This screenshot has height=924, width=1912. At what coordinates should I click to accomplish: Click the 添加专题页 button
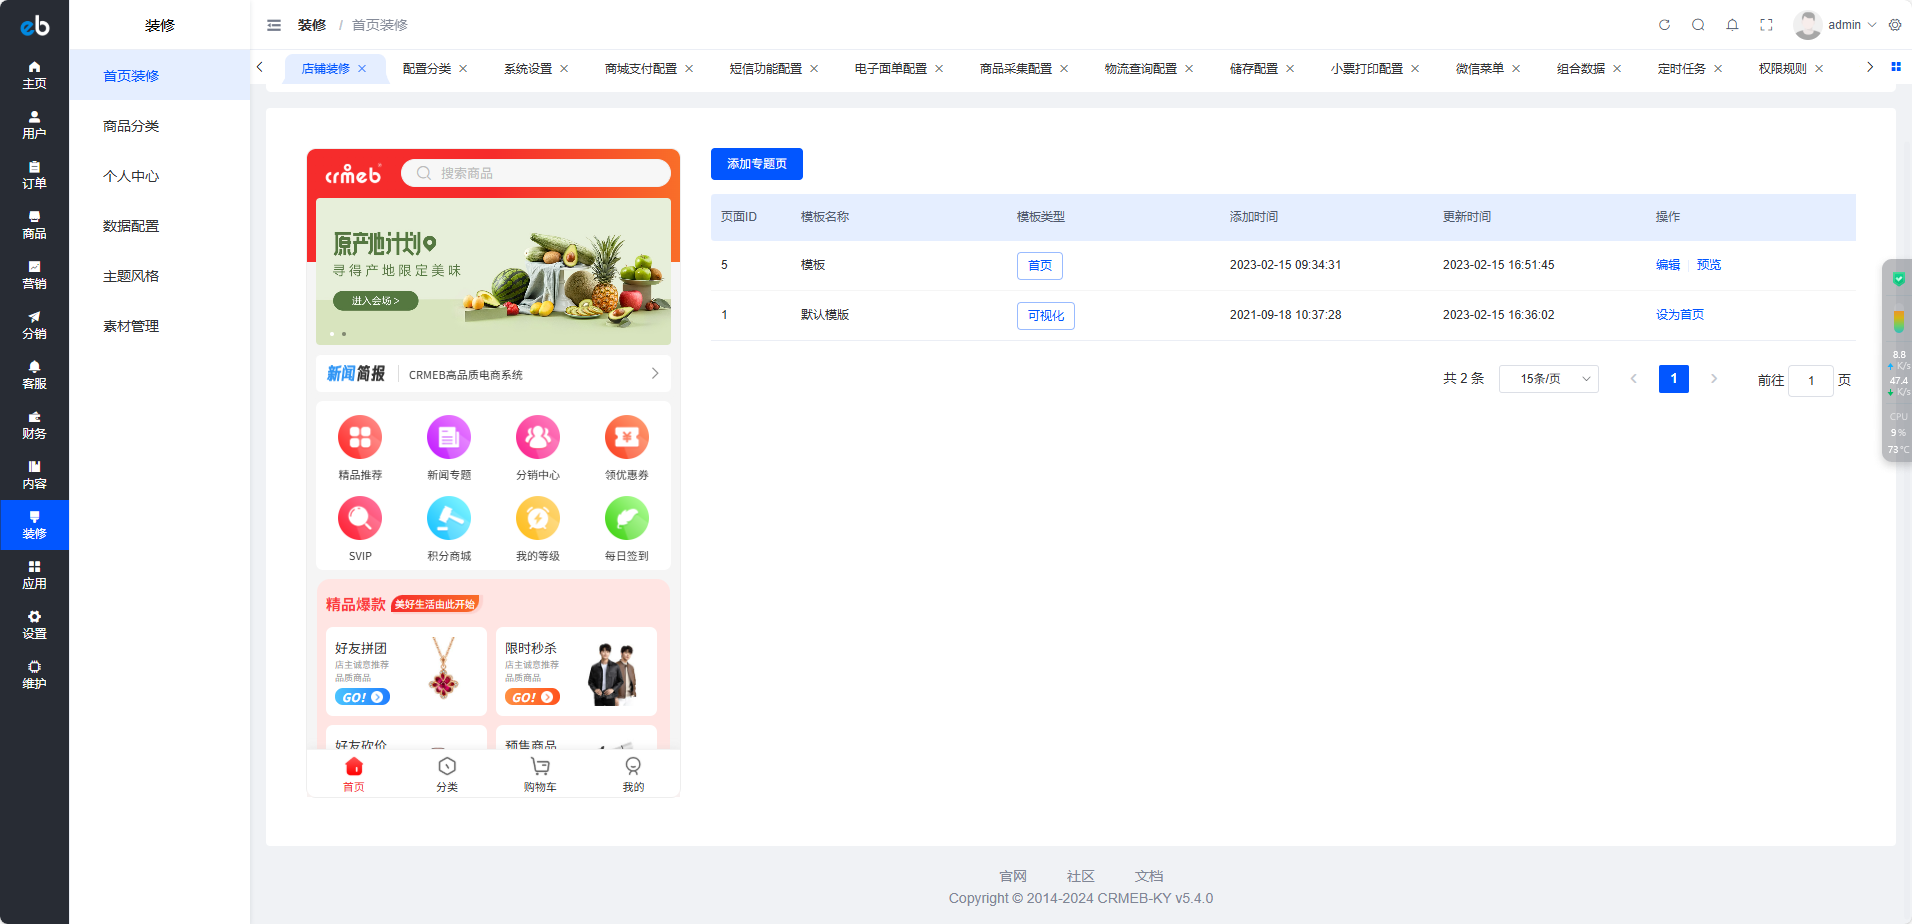756,164
